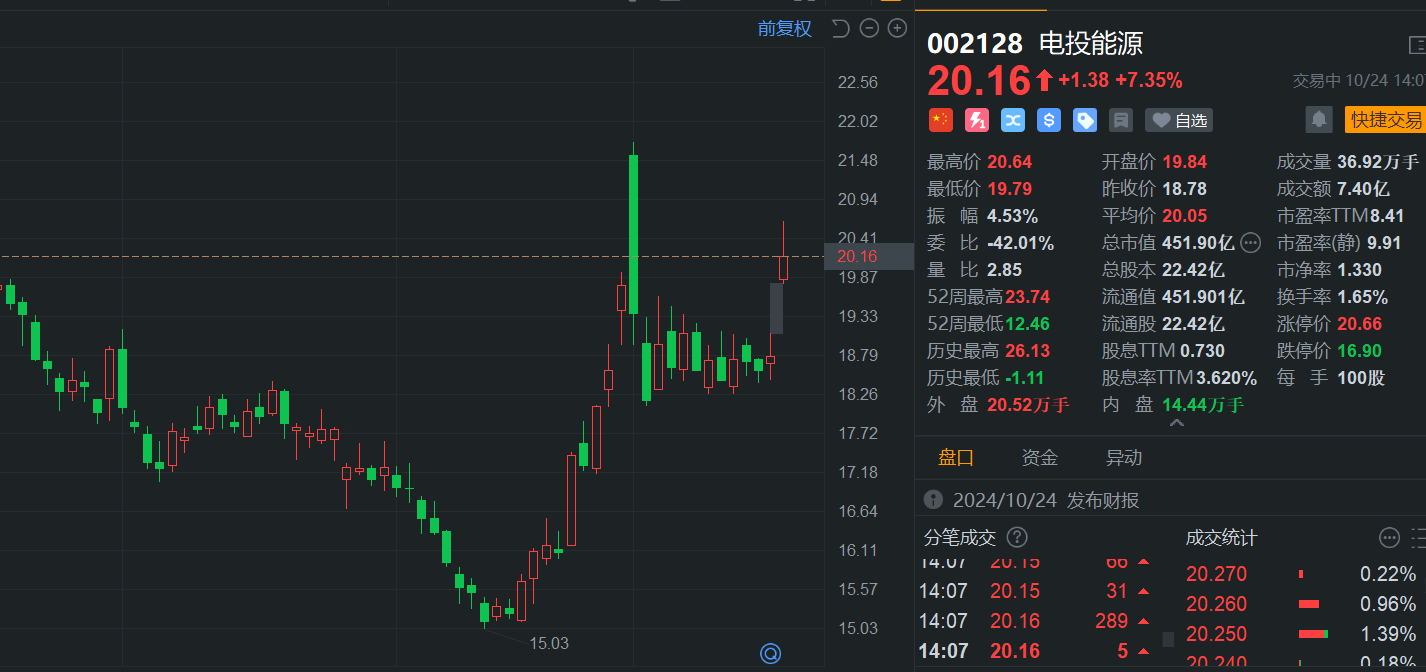Viewport: 1426px width, 672px height.
Task: Open the 2024/10/24 发布财报 notice
Action: click(x=1044, y=500)
